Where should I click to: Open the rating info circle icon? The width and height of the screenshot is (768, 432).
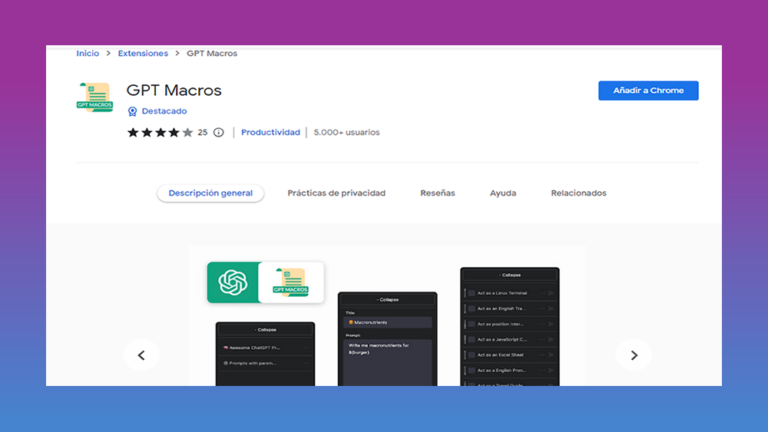218,132
